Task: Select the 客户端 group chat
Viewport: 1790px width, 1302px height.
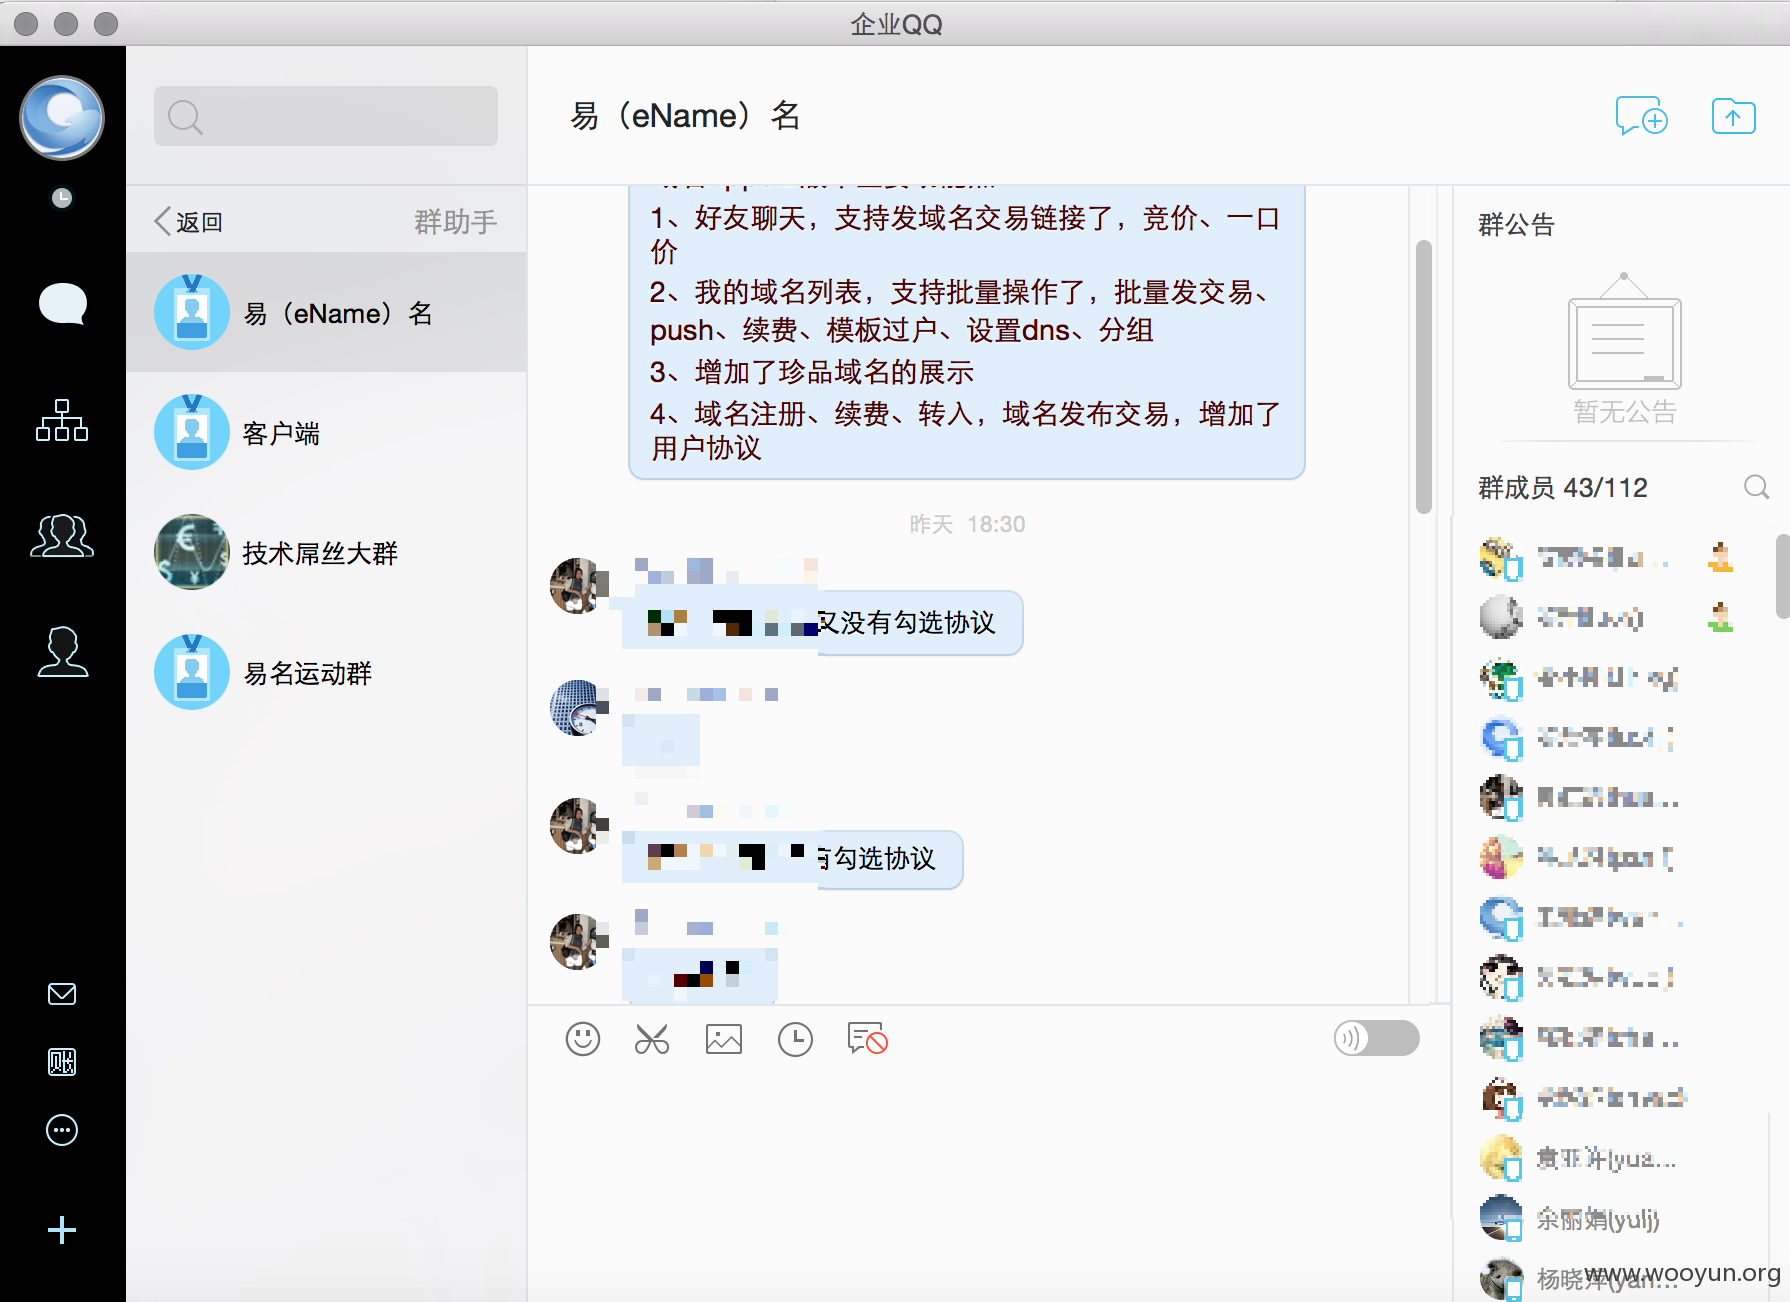Action: pyautogui.click(x=326, y=433)
